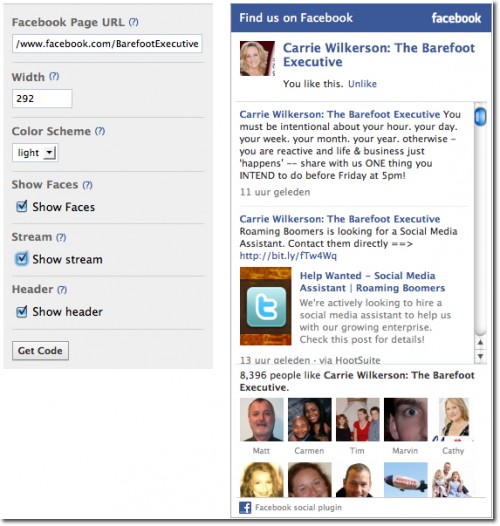The height and width of the screenshot is (526, 500).
Task: Click the Facebook Page URL input field
Action: click(107, 44)
